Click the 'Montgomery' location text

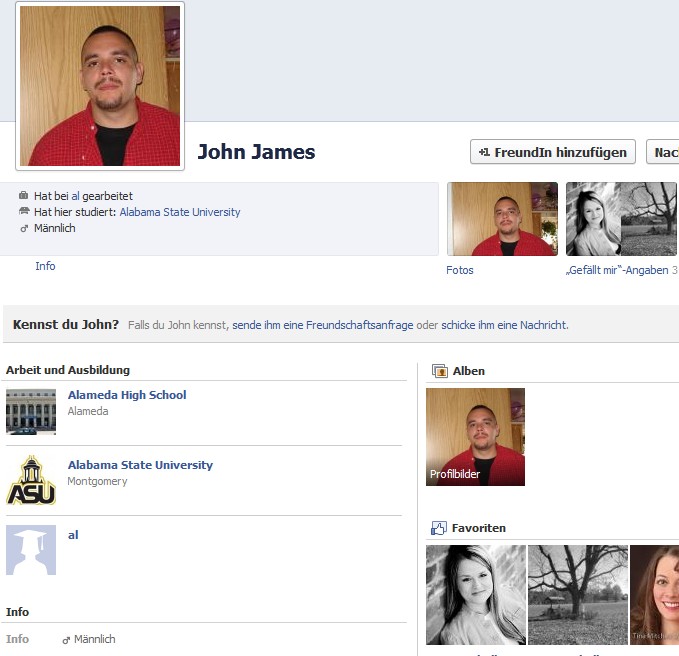coord(97,481)
